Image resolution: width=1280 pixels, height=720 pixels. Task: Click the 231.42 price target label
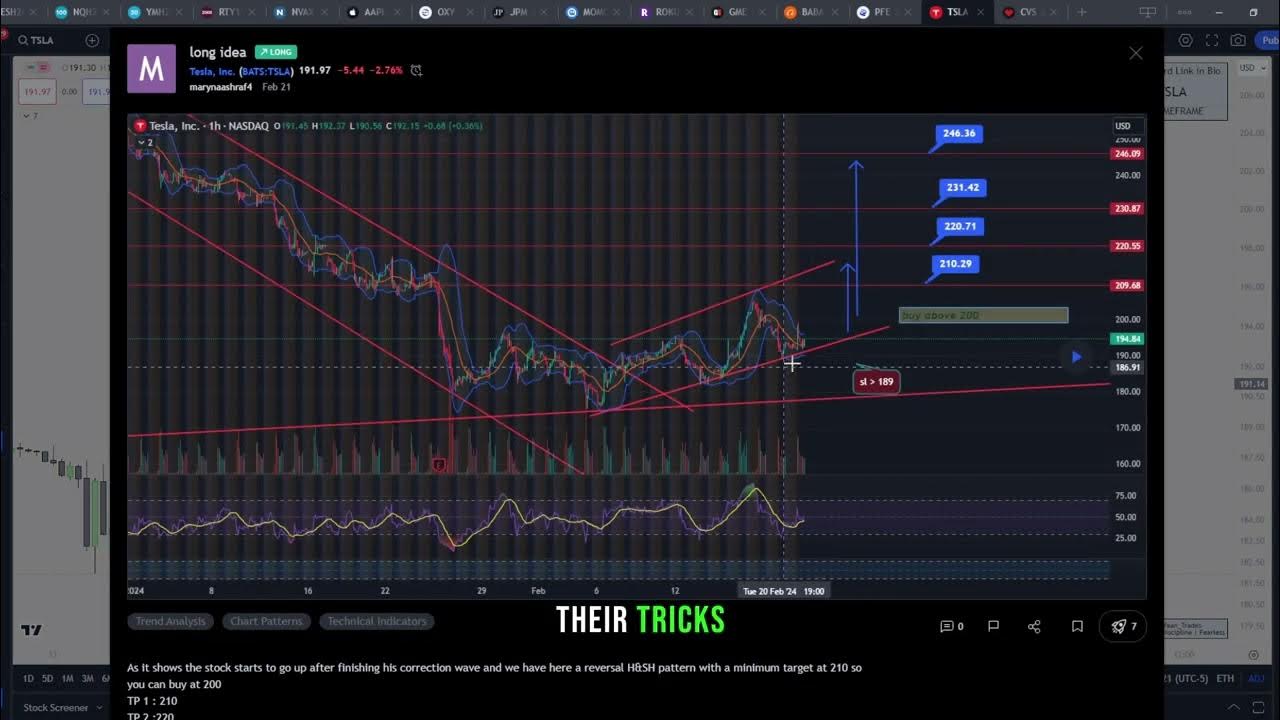963,187
